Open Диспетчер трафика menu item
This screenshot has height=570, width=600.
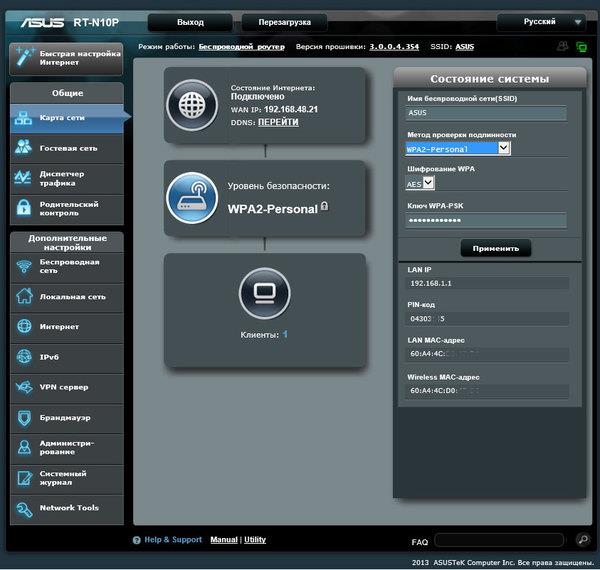(x=67, y=178)
